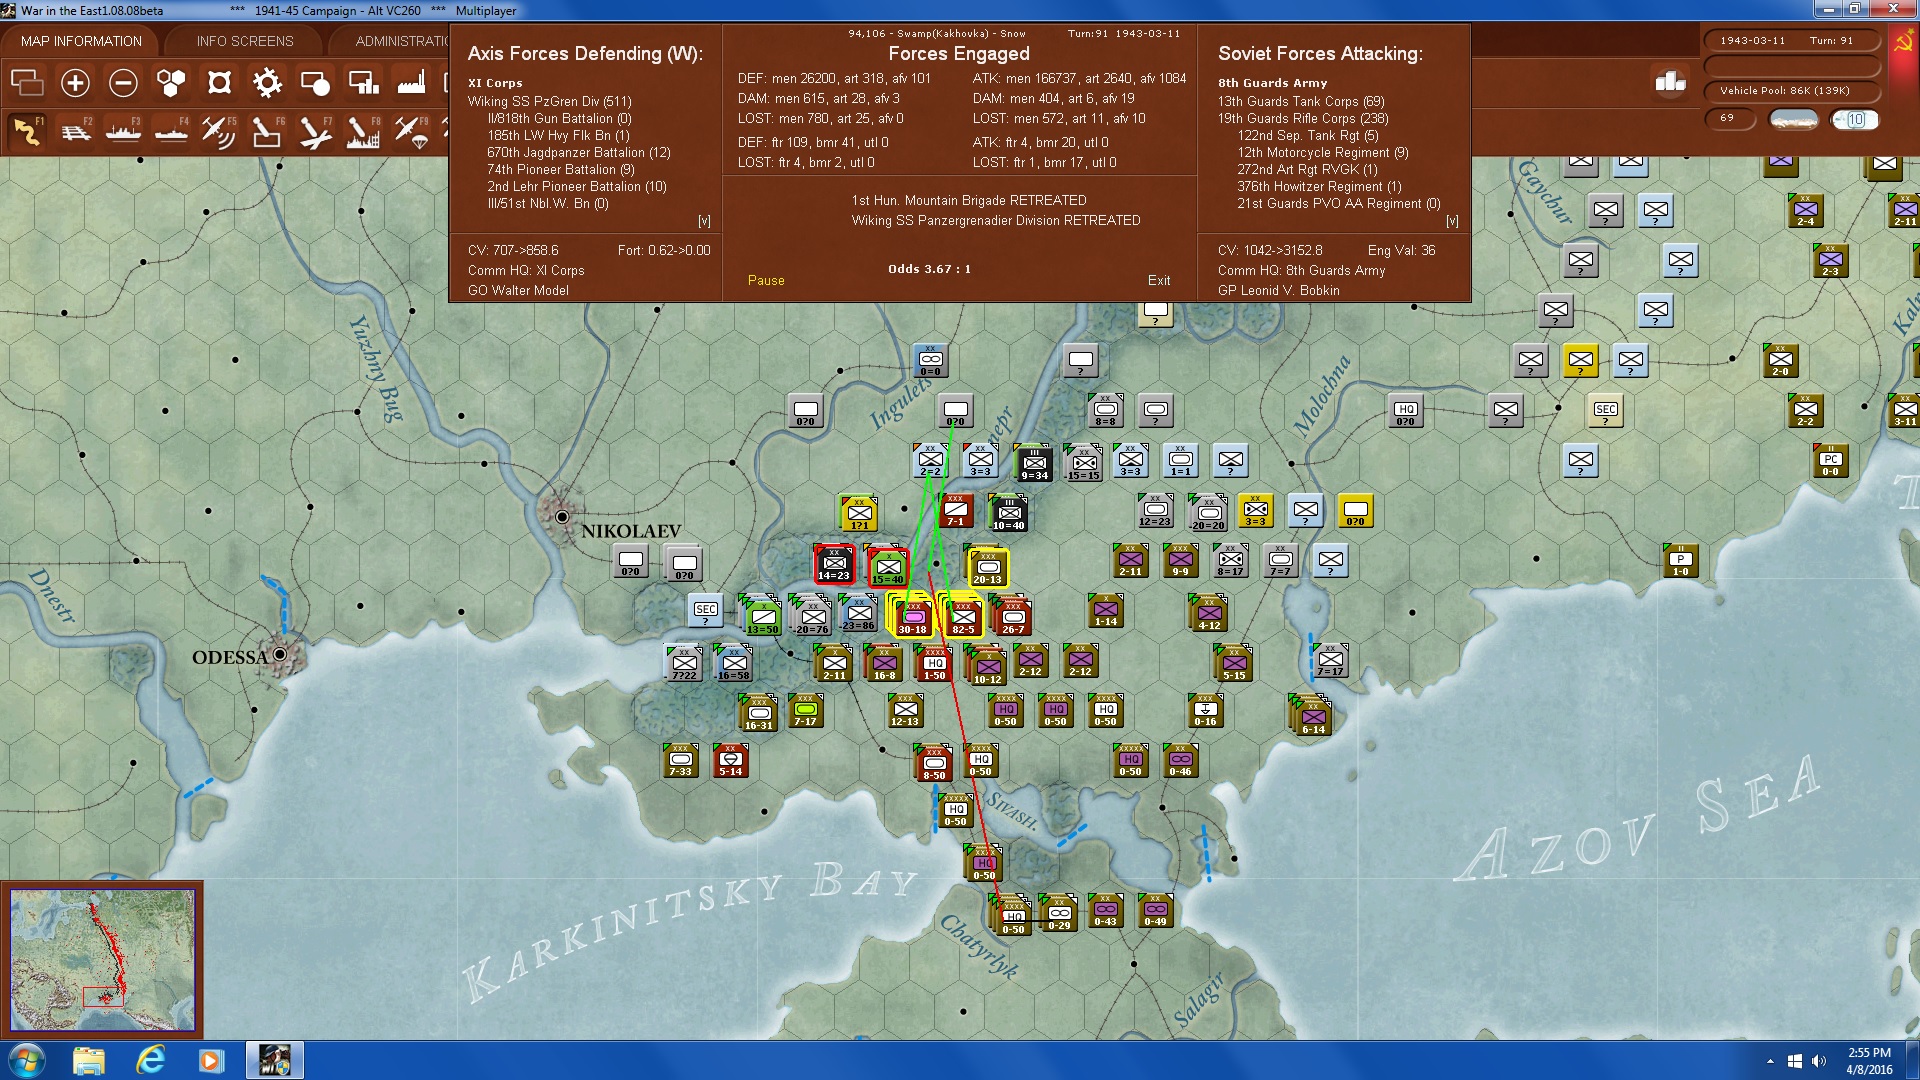Toggle the hexagon grid display
This screenshot has height=1080, width=1920.
tap(172, 84)
